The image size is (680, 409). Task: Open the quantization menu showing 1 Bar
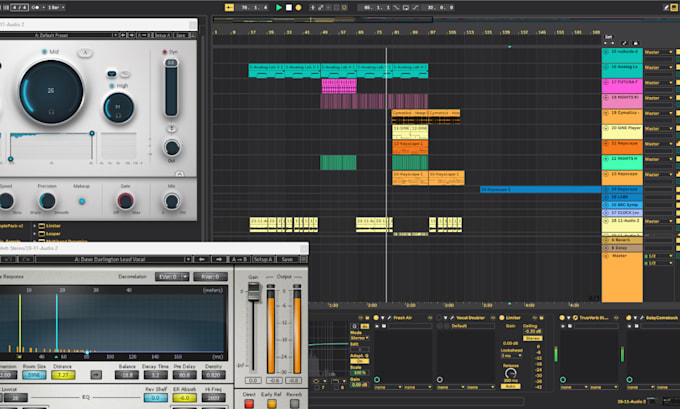56,7
